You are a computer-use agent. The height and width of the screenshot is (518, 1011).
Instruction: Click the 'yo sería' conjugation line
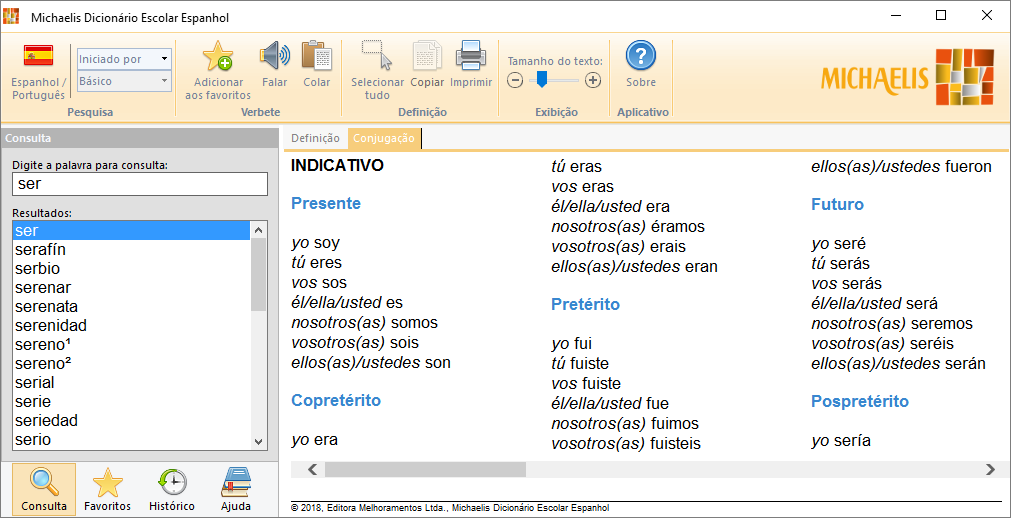click(841, 441)
